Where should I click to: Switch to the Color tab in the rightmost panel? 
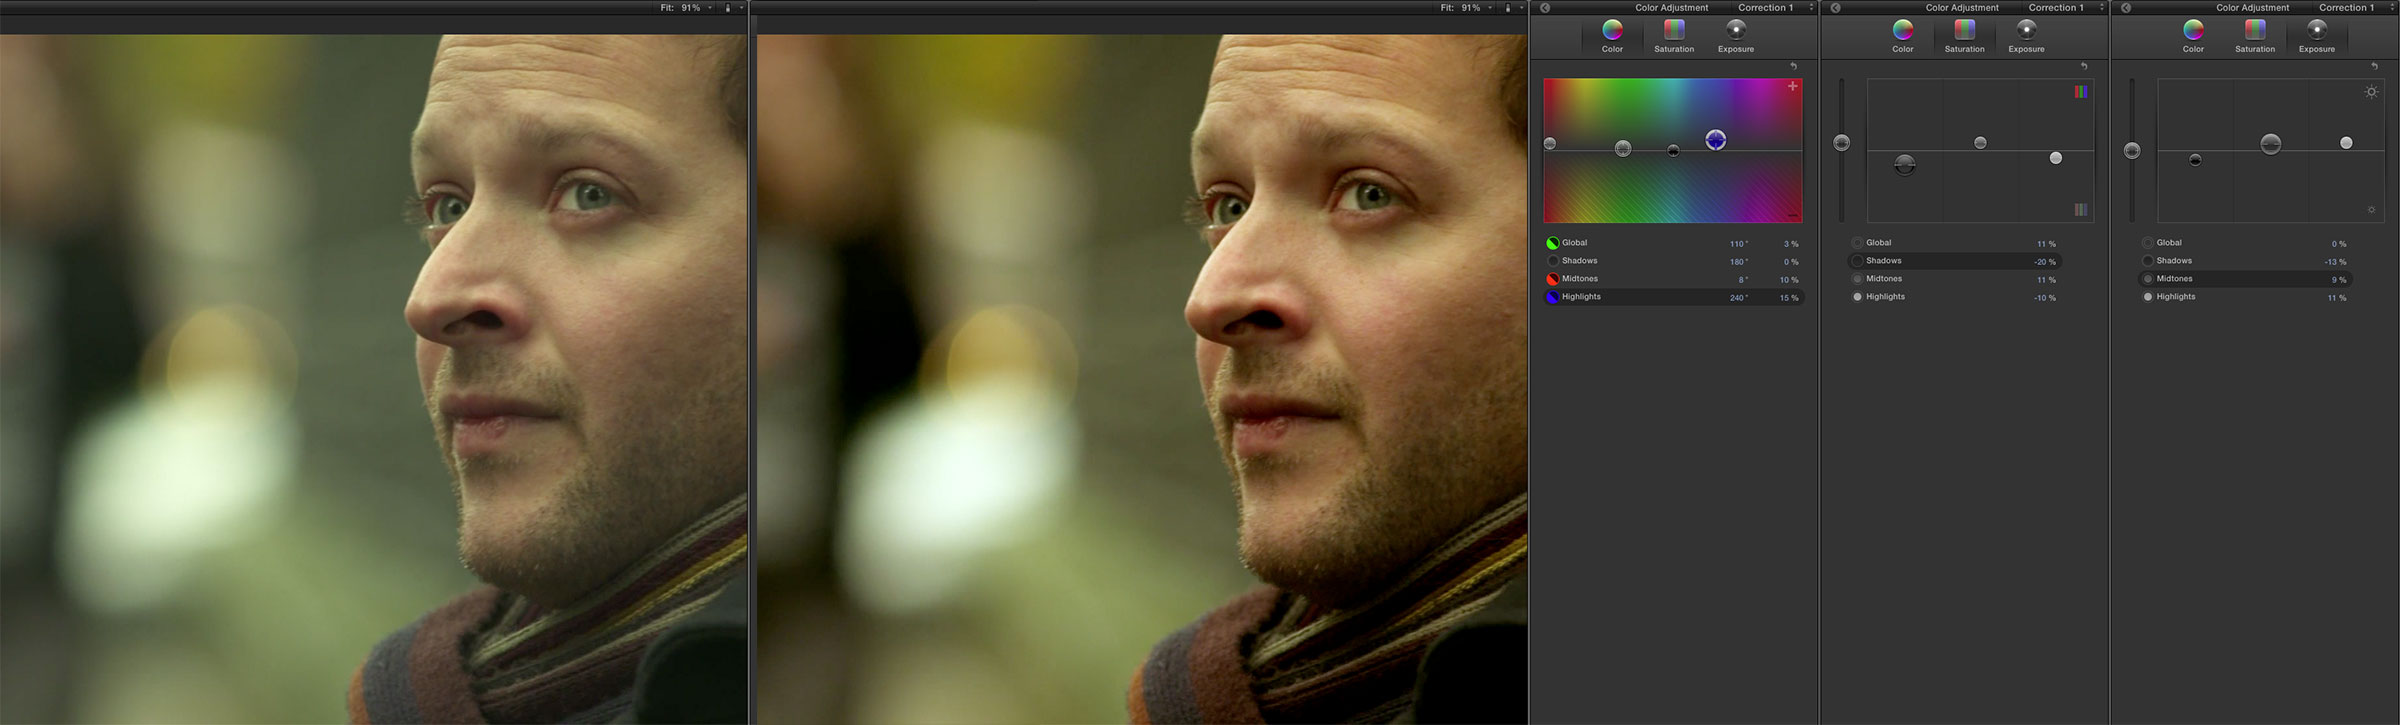(x=2193, y=35)
